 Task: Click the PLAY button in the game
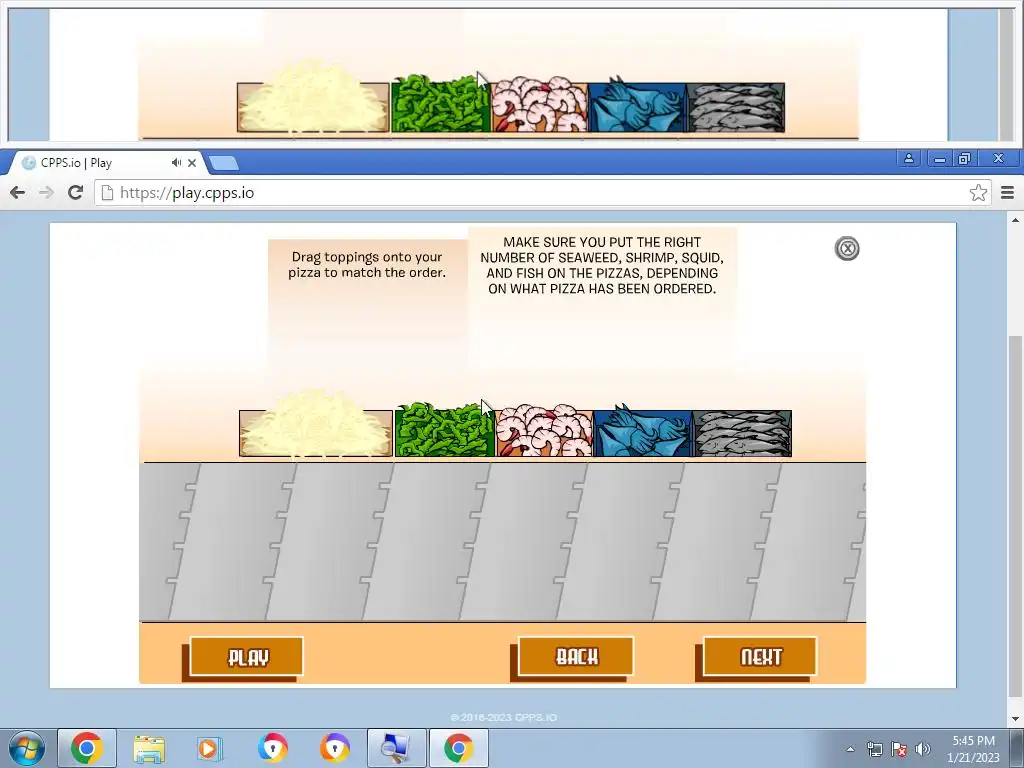pos(246,656)
